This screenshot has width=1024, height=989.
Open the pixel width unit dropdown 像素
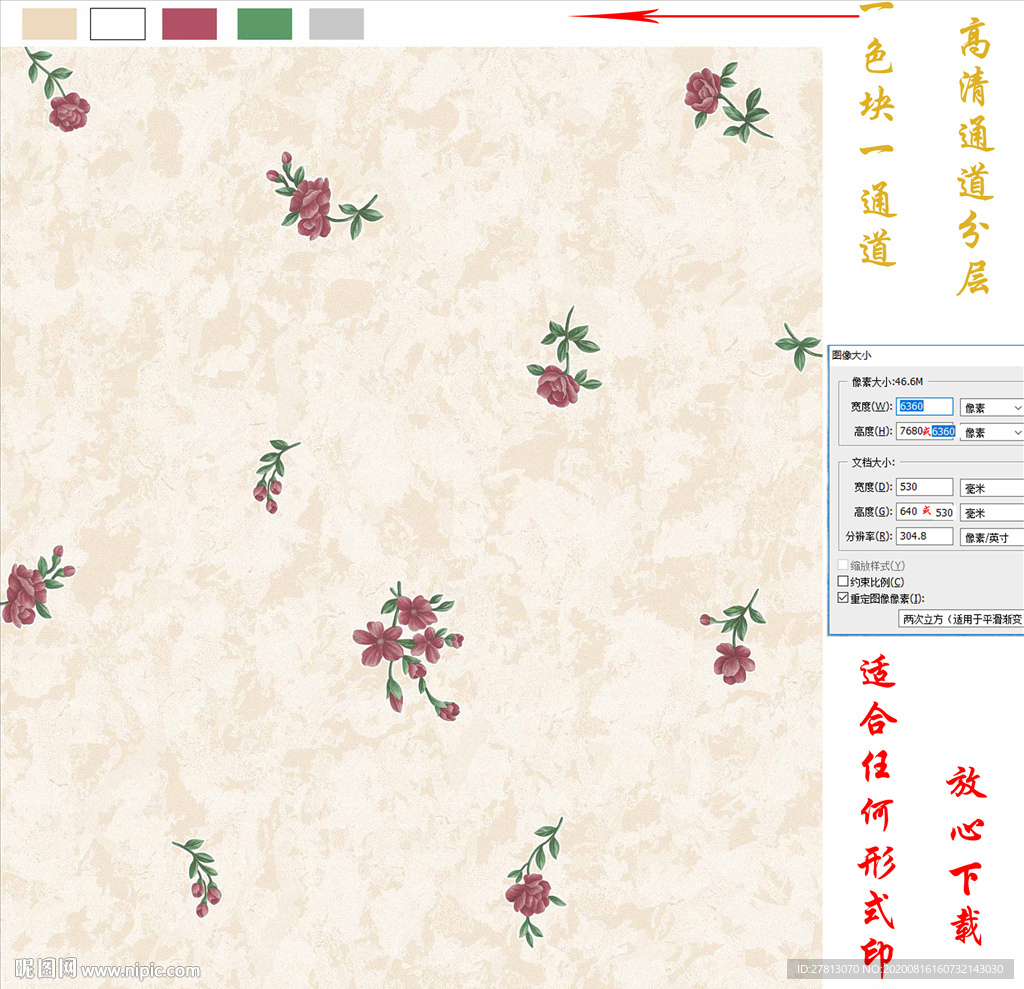pos(991,408)
